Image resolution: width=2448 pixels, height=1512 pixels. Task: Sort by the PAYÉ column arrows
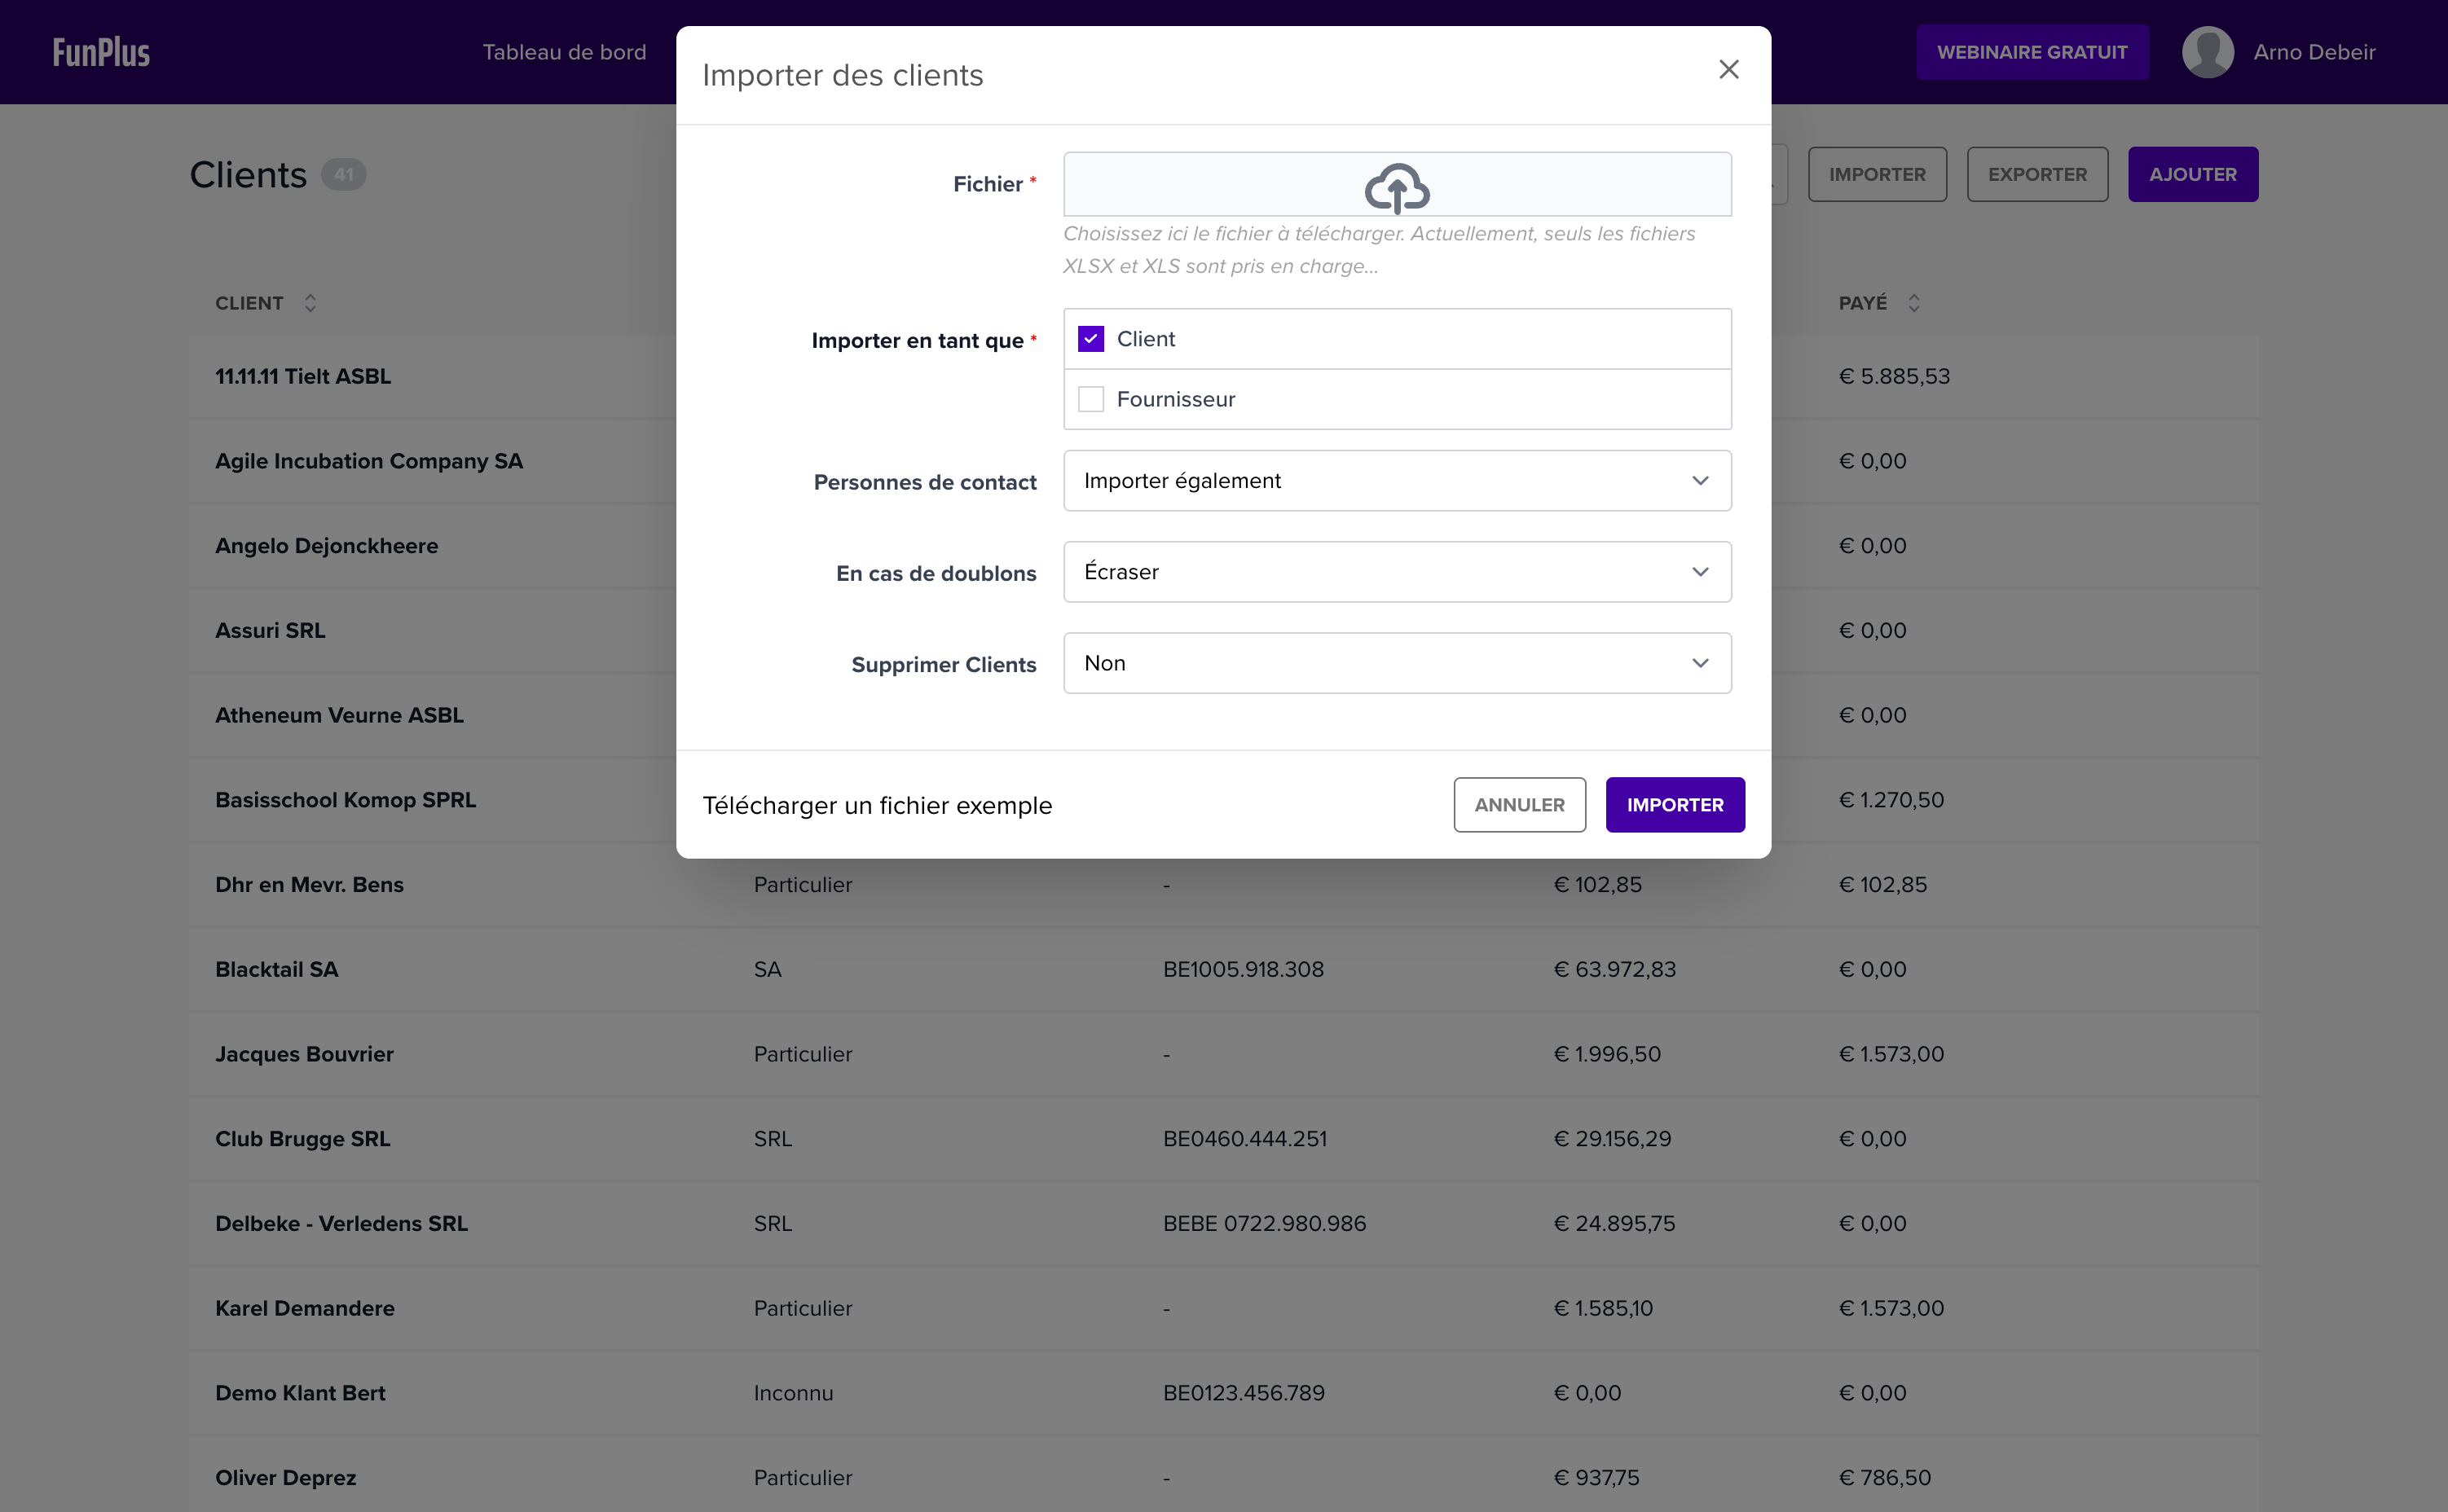pos(1913,303)
